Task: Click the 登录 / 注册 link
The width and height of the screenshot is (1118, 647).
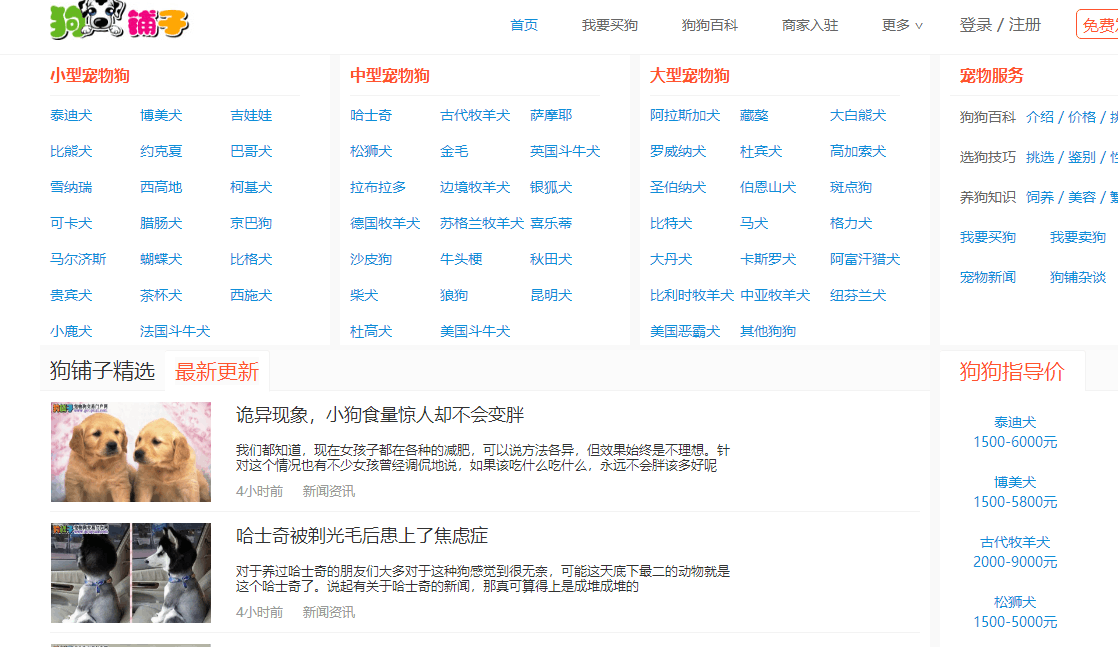Action: coord(1000,25)
